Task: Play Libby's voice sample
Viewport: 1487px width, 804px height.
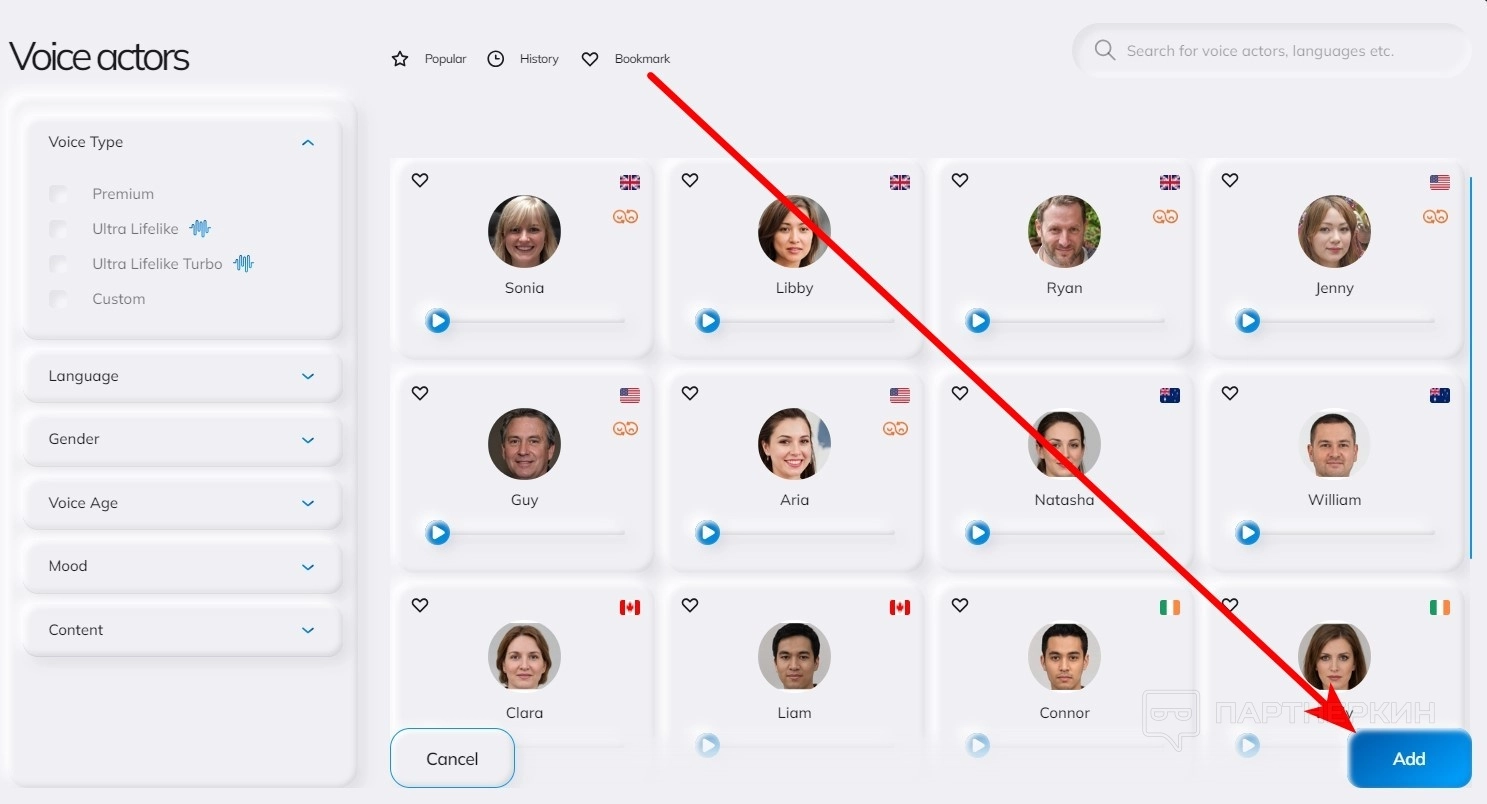Action: tap(708, 321)
